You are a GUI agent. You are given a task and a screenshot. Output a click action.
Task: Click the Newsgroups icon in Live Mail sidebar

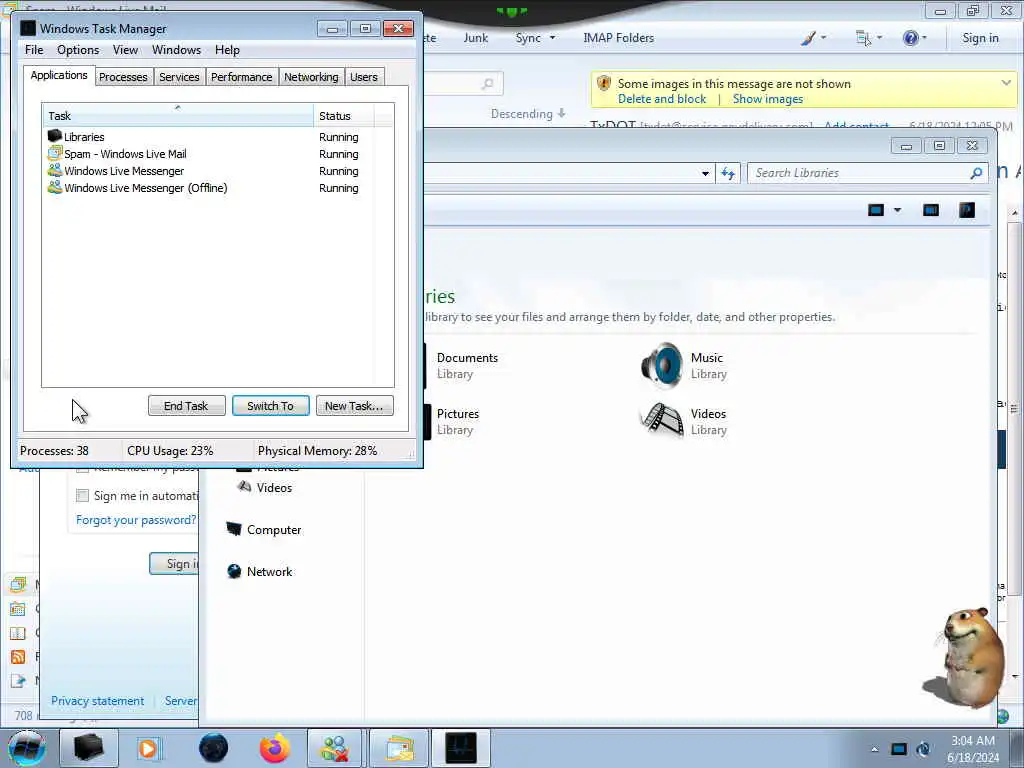pyautogui.click(x=18, y=680)
